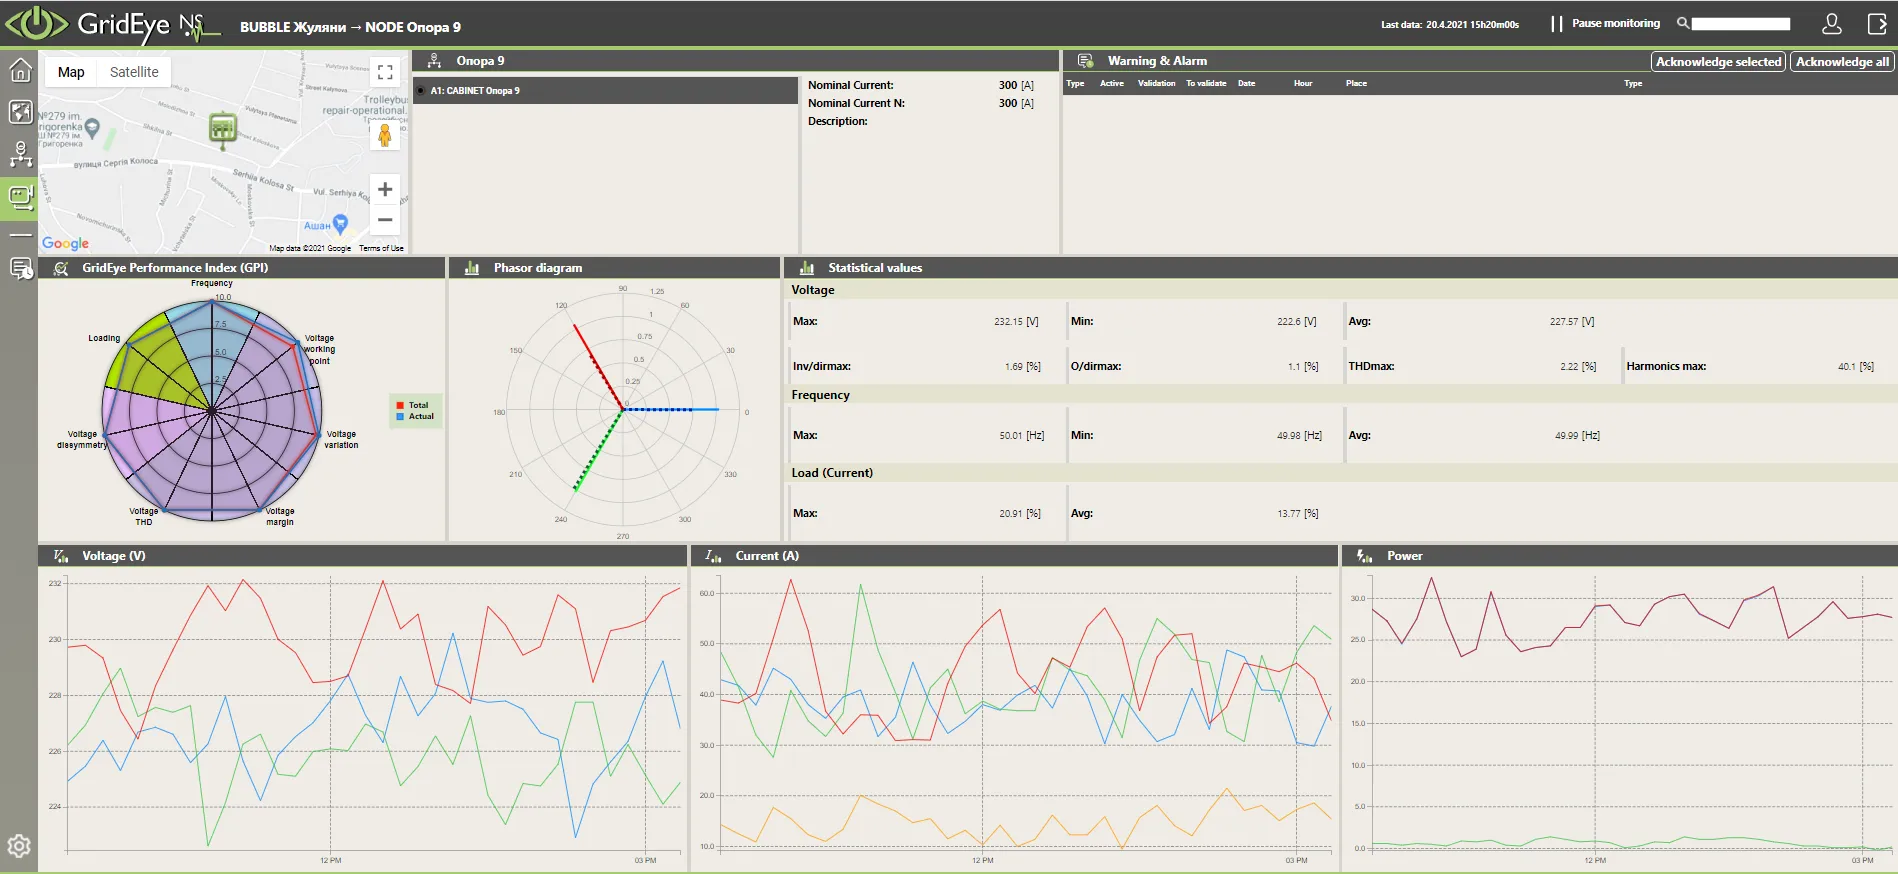Image resolution: width=1898 pixels, height=874 pixels.
Task: Open the Home page from sidebar
Action: click(20, 71)
